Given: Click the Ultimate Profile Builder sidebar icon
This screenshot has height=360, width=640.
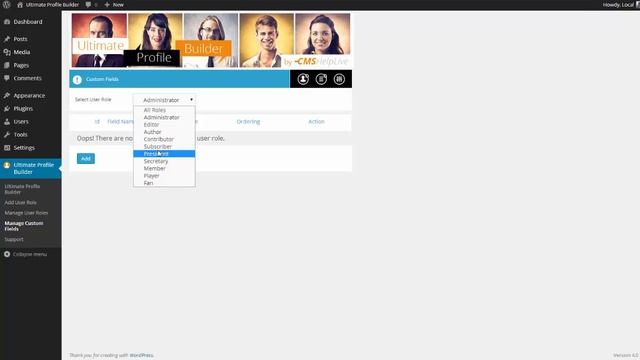Looking at the screenshot, I should coord(7,165).
